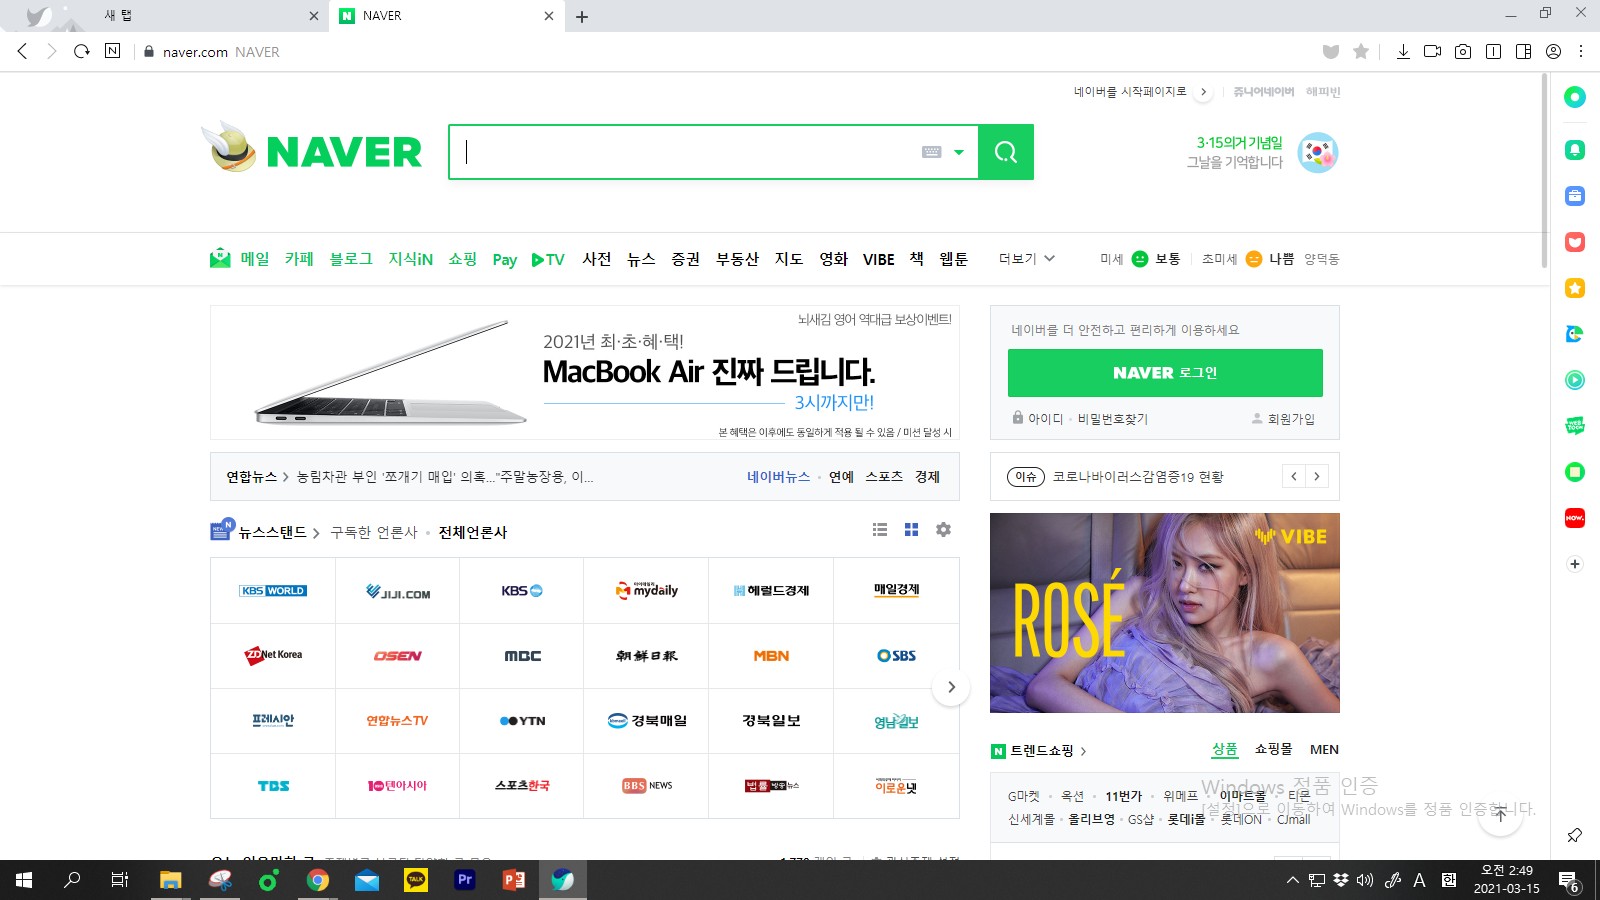Switch newsstand to list view

(x=880, y=530)
